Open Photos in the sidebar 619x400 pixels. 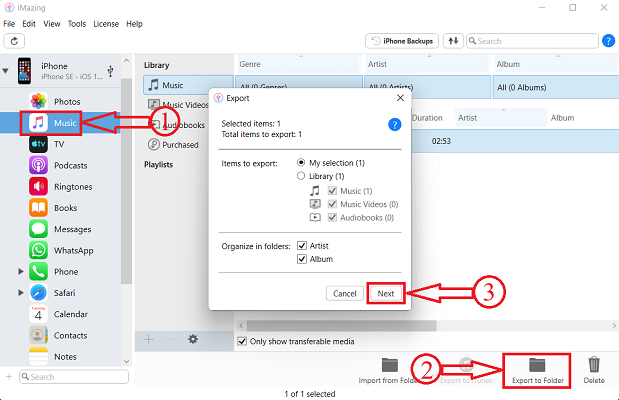pos(40,101)
